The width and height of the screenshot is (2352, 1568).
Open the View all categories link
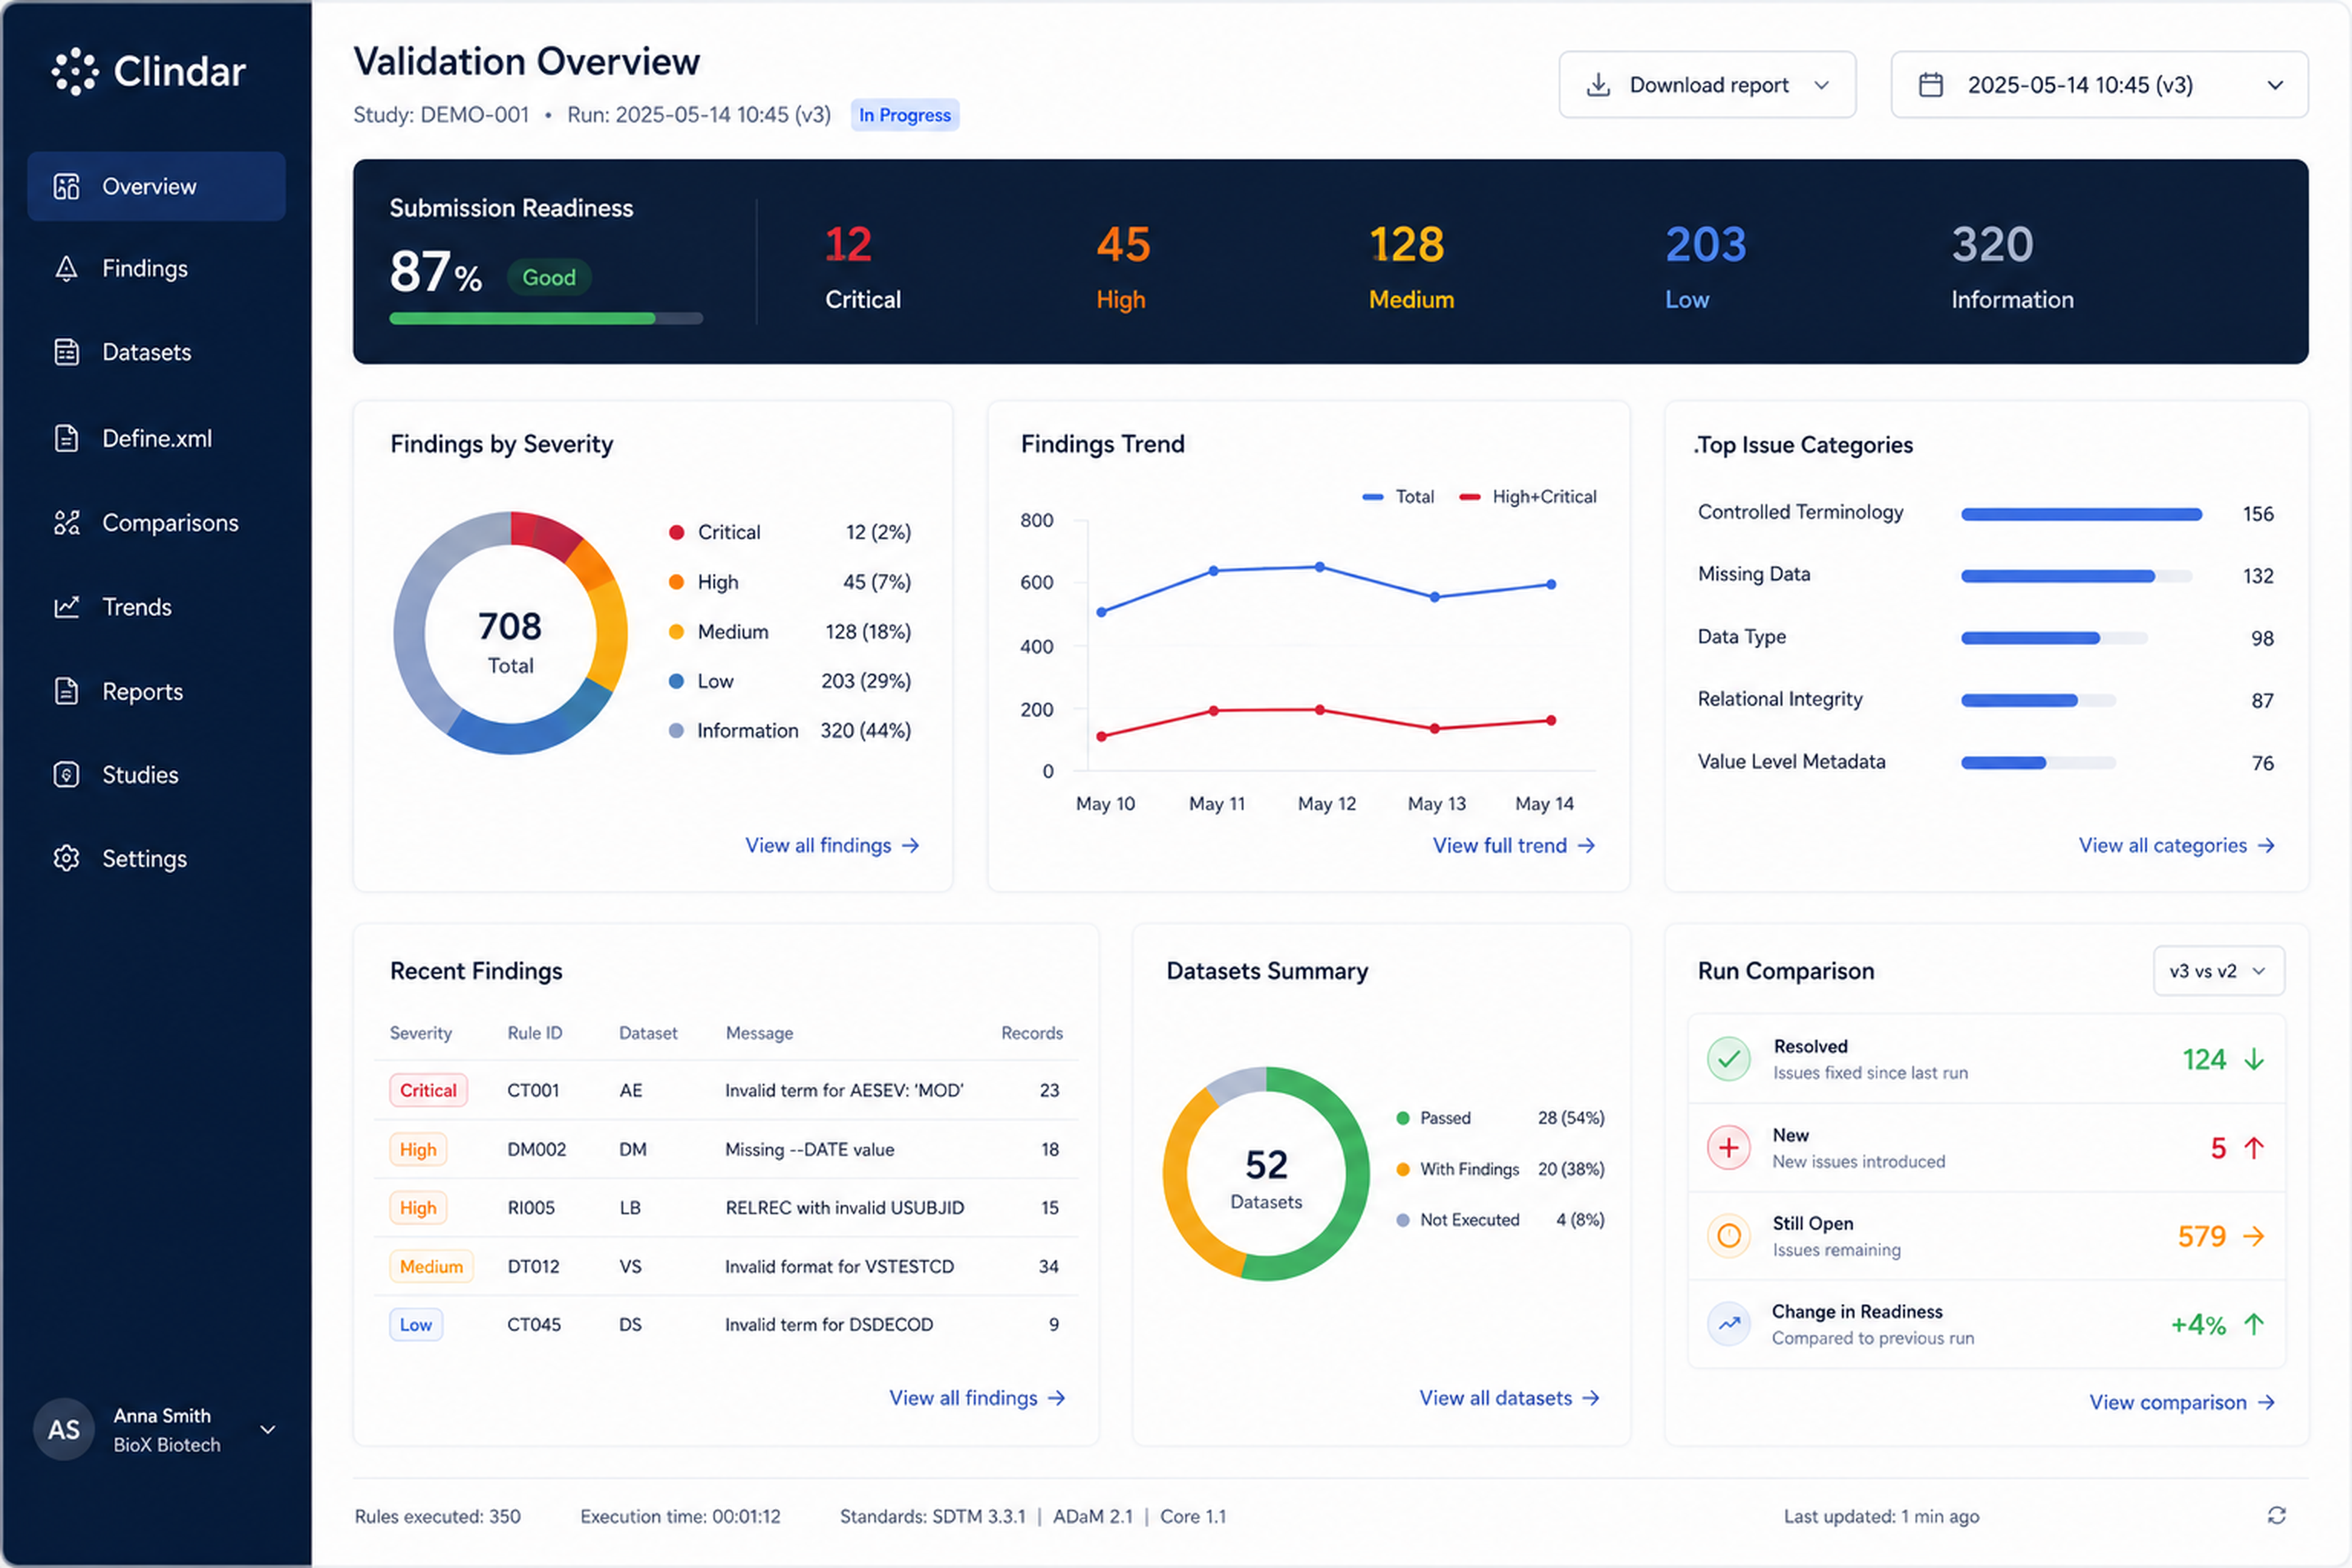pos(2177,846)
